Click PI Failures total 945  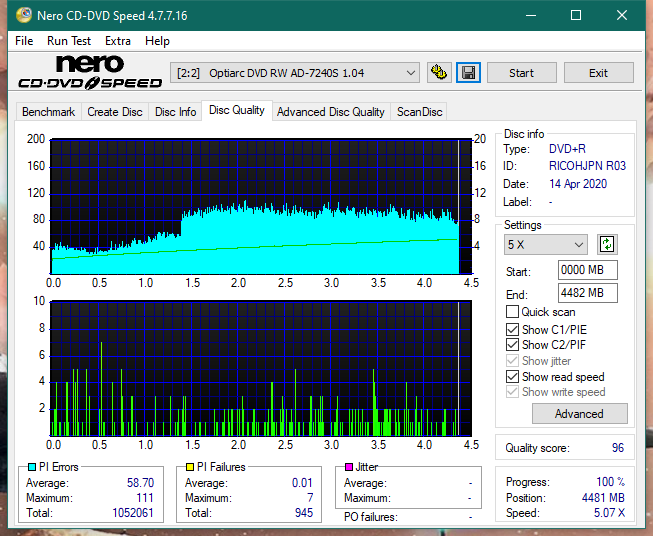tap(304, 513)
